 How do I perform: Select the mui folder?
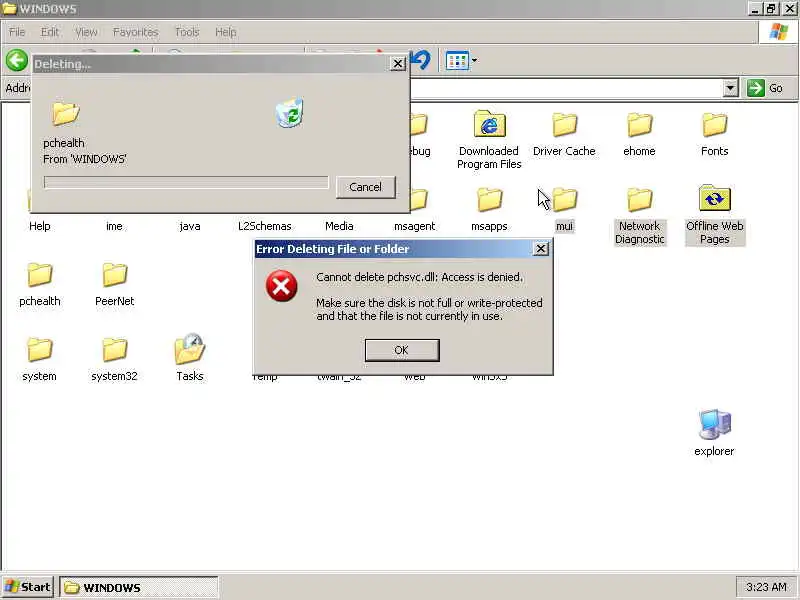[x=564, y=209]
